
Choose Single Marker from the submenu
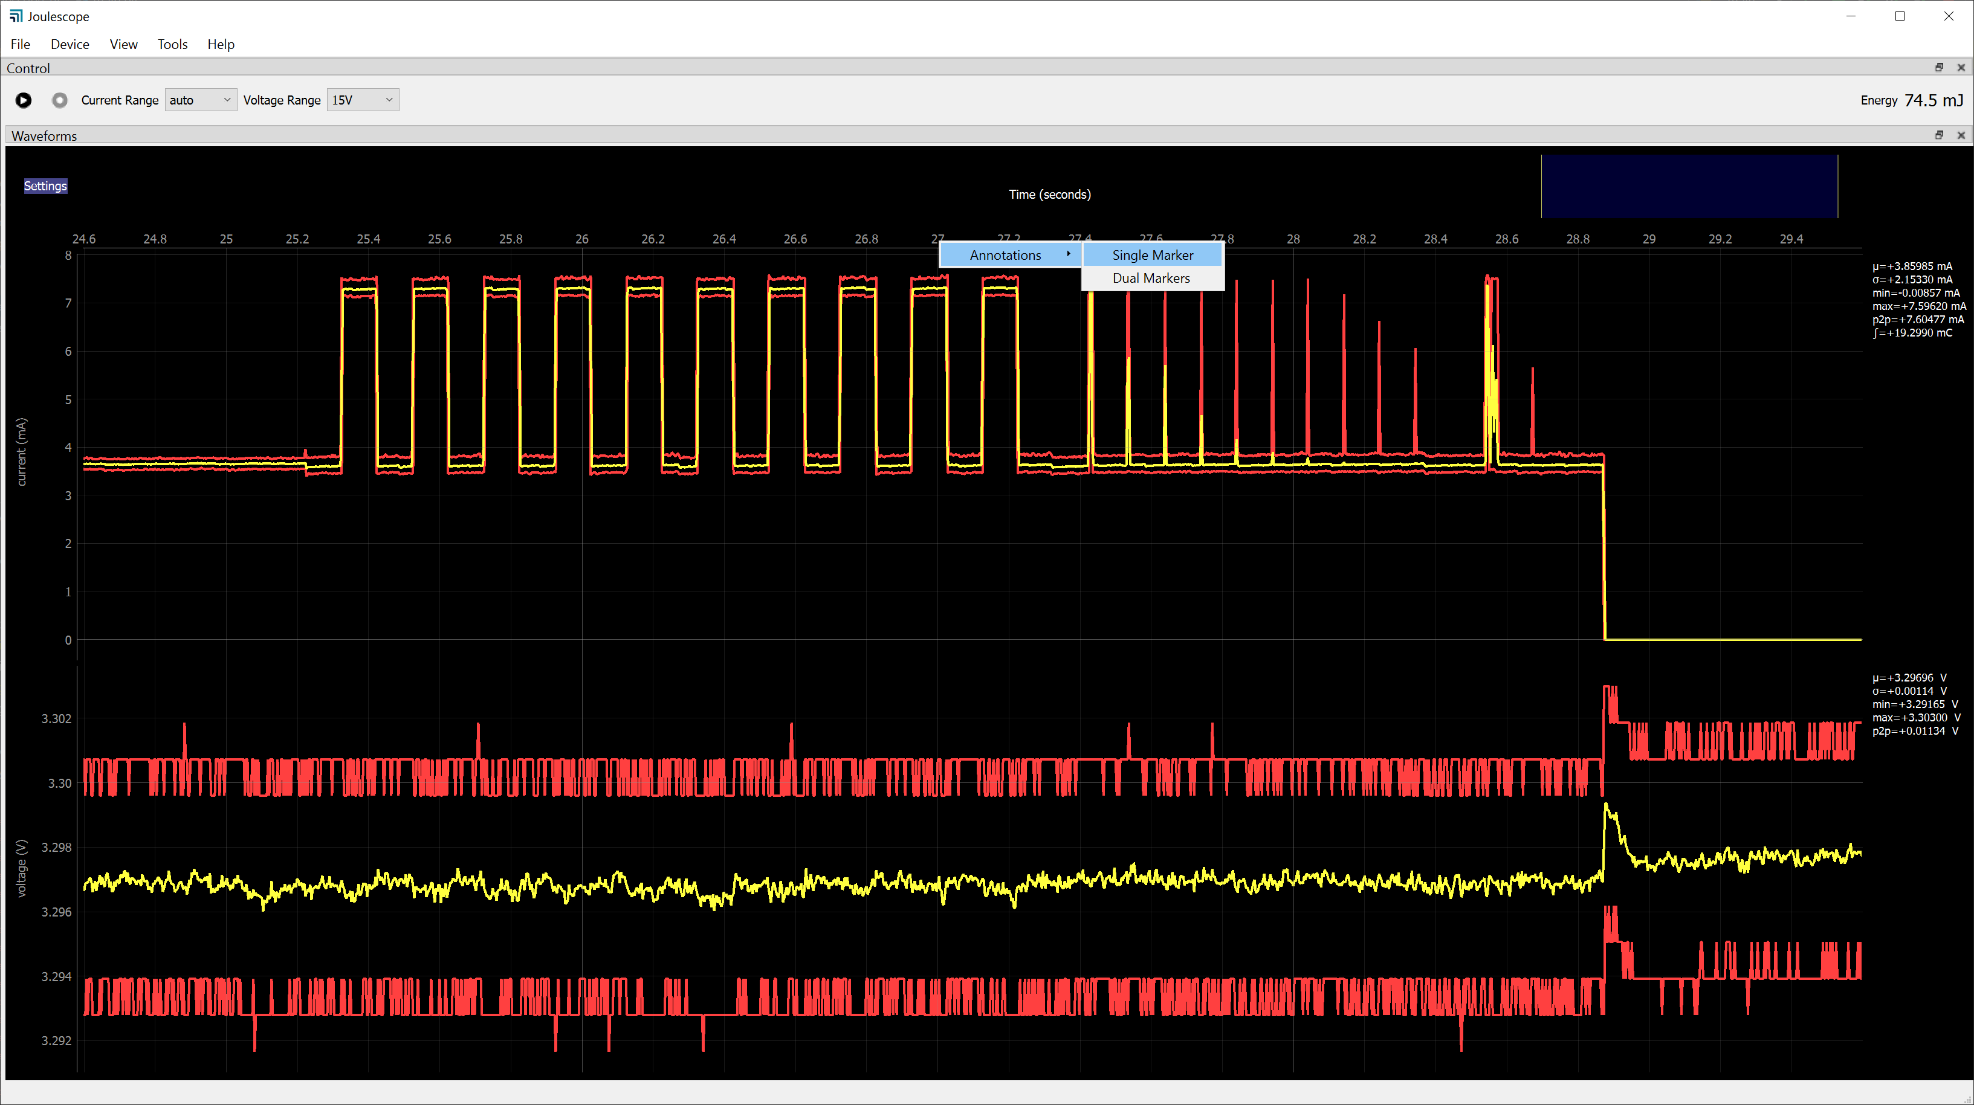coord(1153,255)
